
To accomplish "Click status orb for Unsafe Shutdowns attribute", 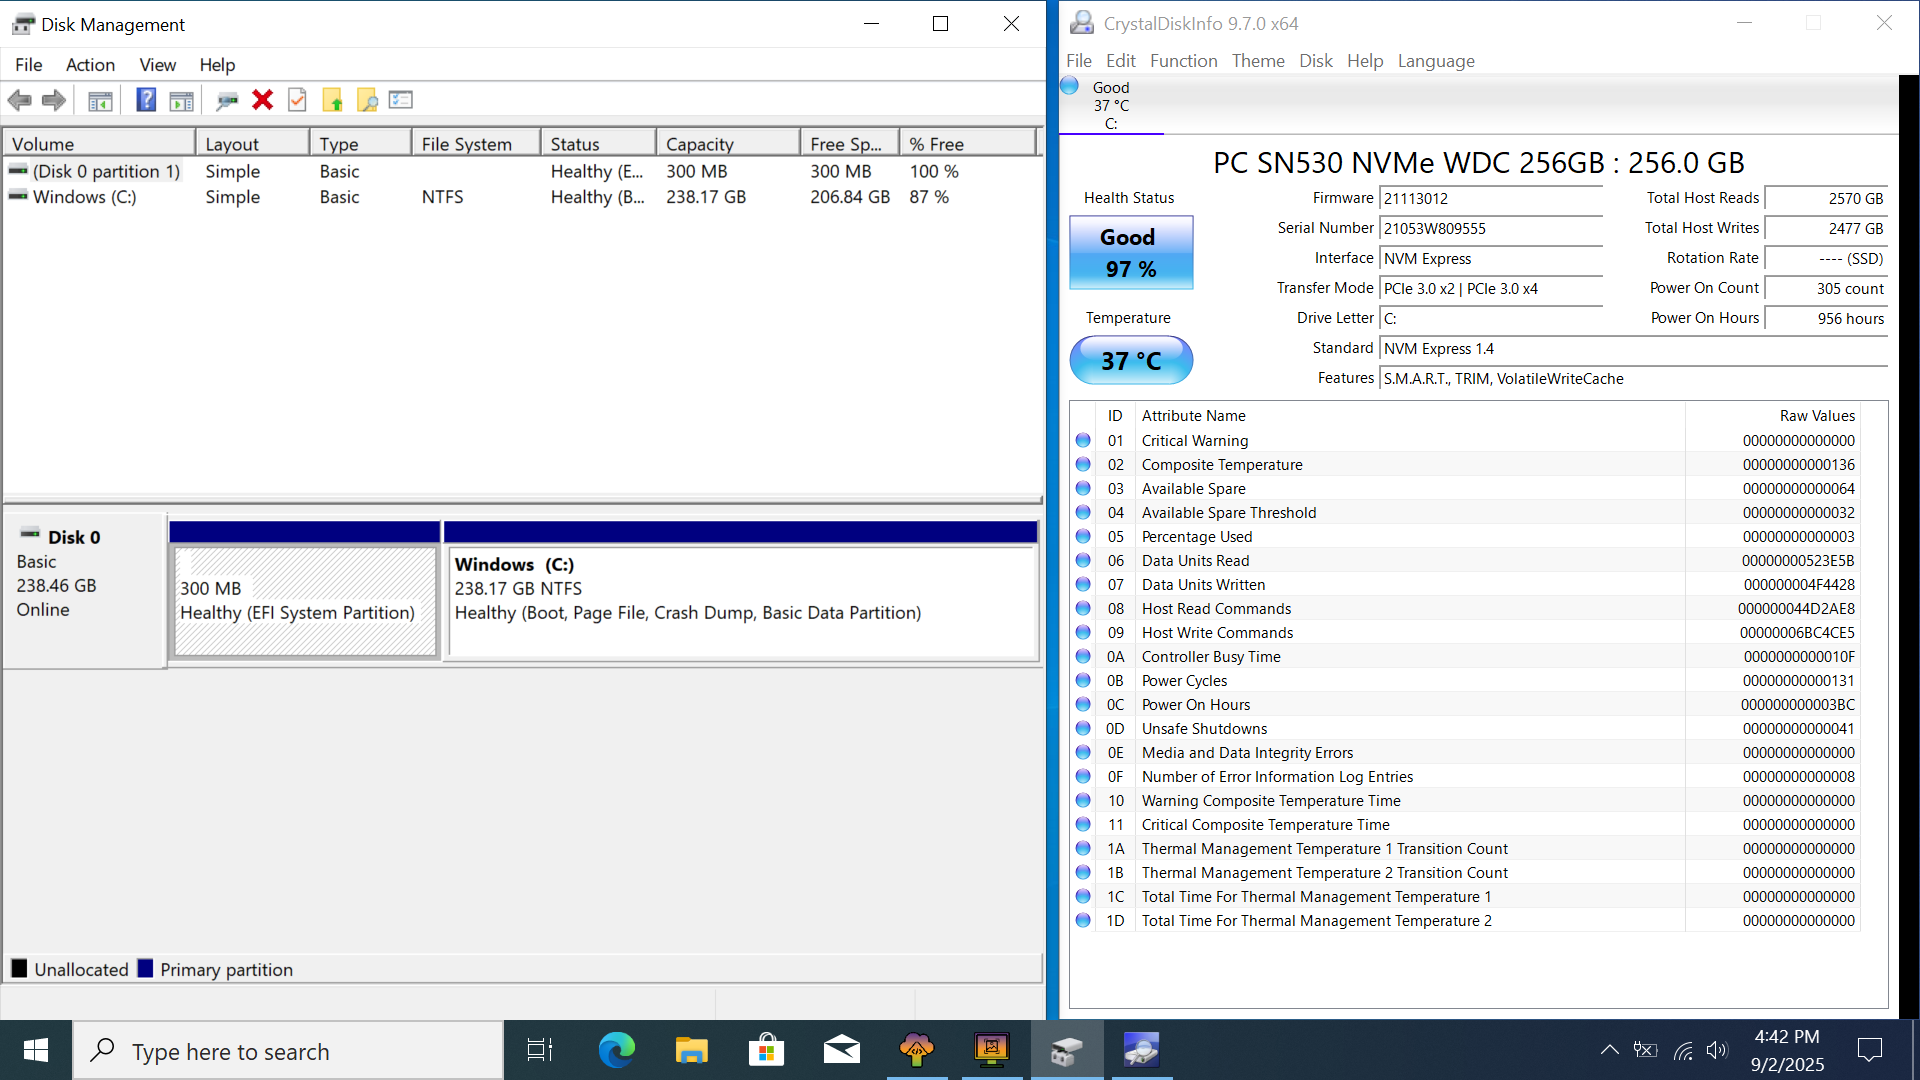I will pyautogui.click(x=1083, y=728).
